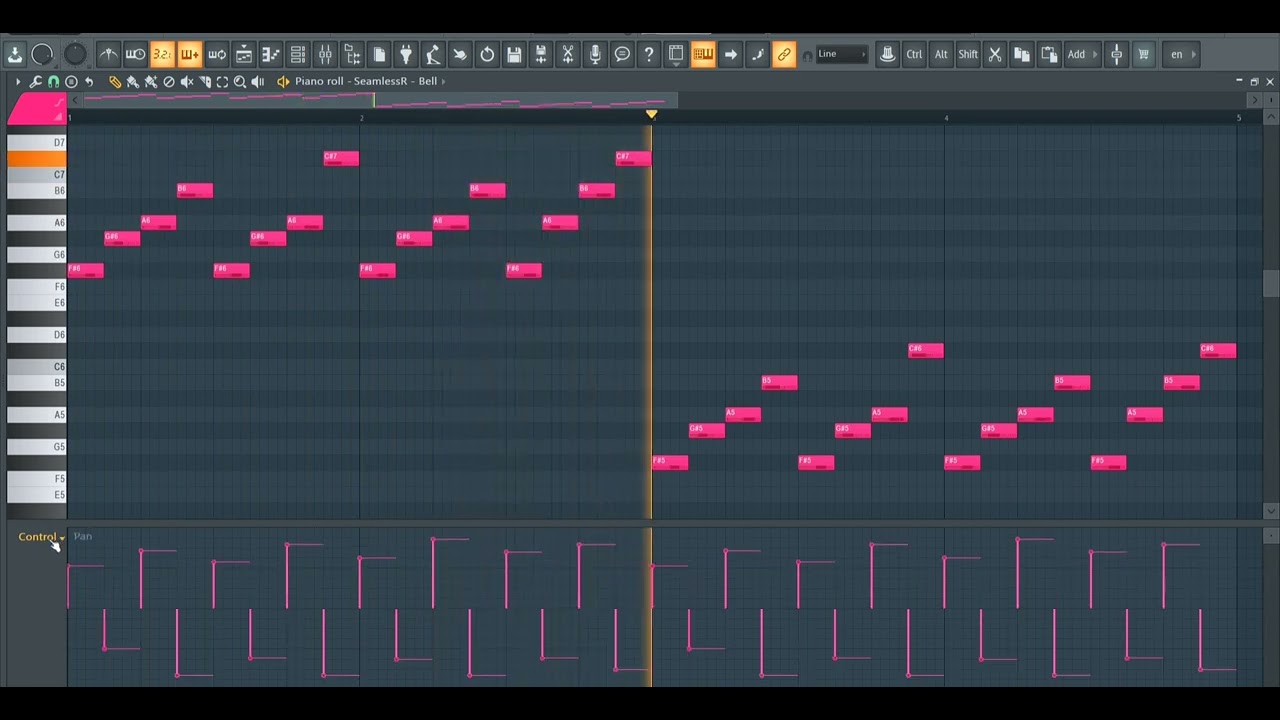This screenshot has width=1280, height=720.
Task: Toggle the loop recording button
Action: coord(216,54)
